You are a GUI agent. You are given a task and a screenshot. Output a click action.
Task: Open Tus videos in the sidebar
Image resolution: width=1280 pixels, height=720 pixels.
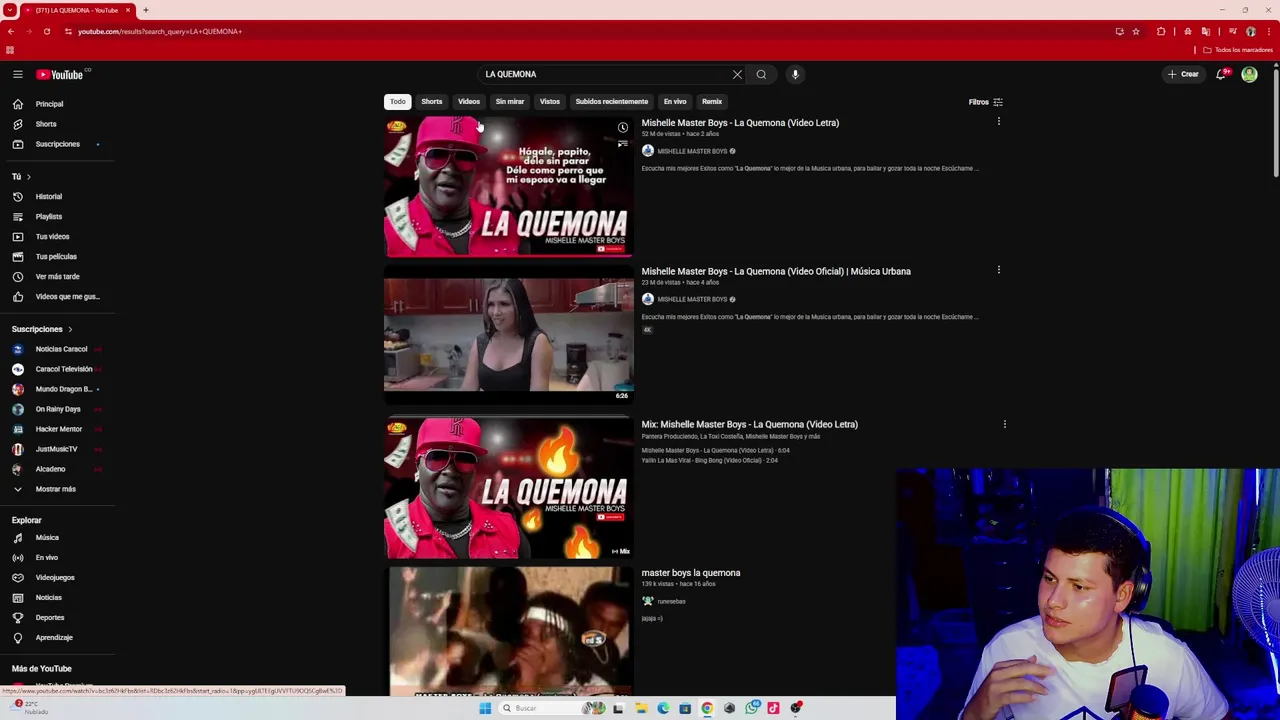pyautogui.click(x=58, y=236)
